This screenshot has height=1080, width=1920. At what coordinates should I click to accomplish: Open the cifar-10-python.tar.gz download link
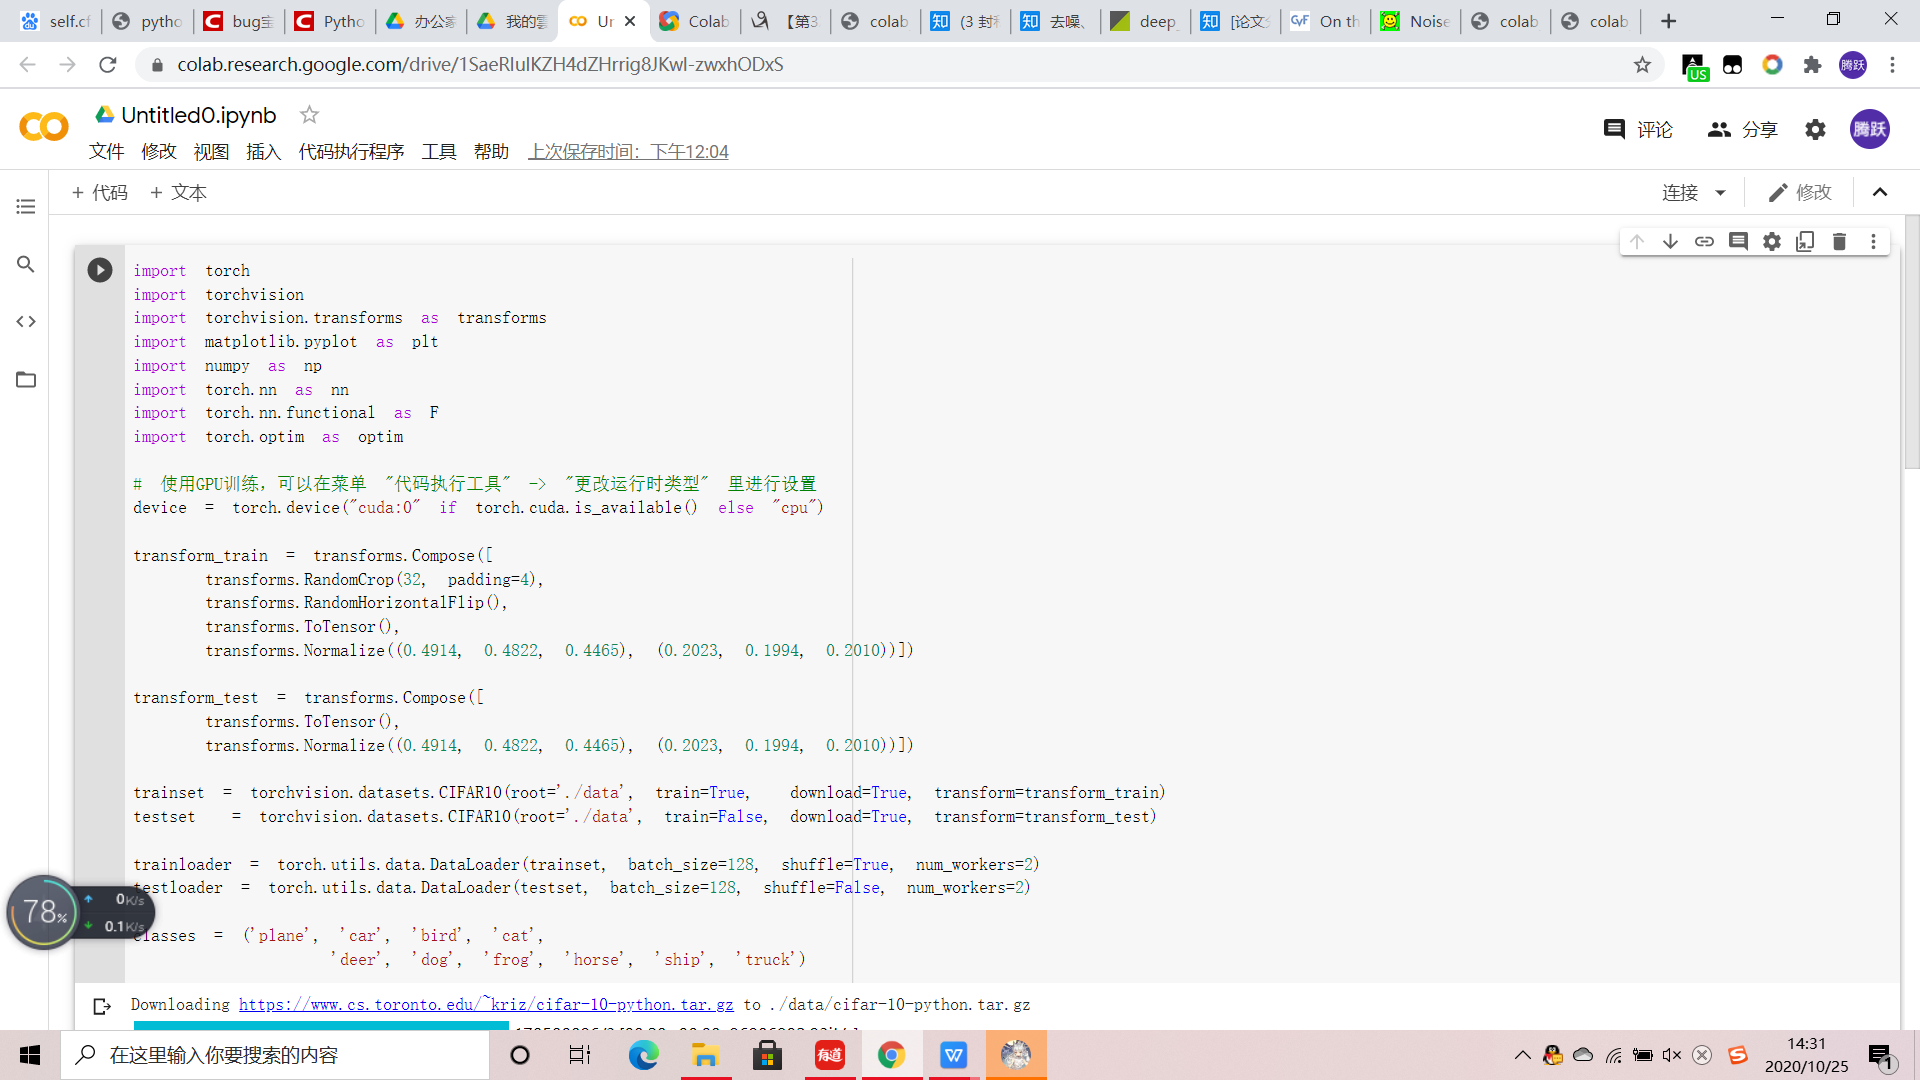coord(486,1005)
